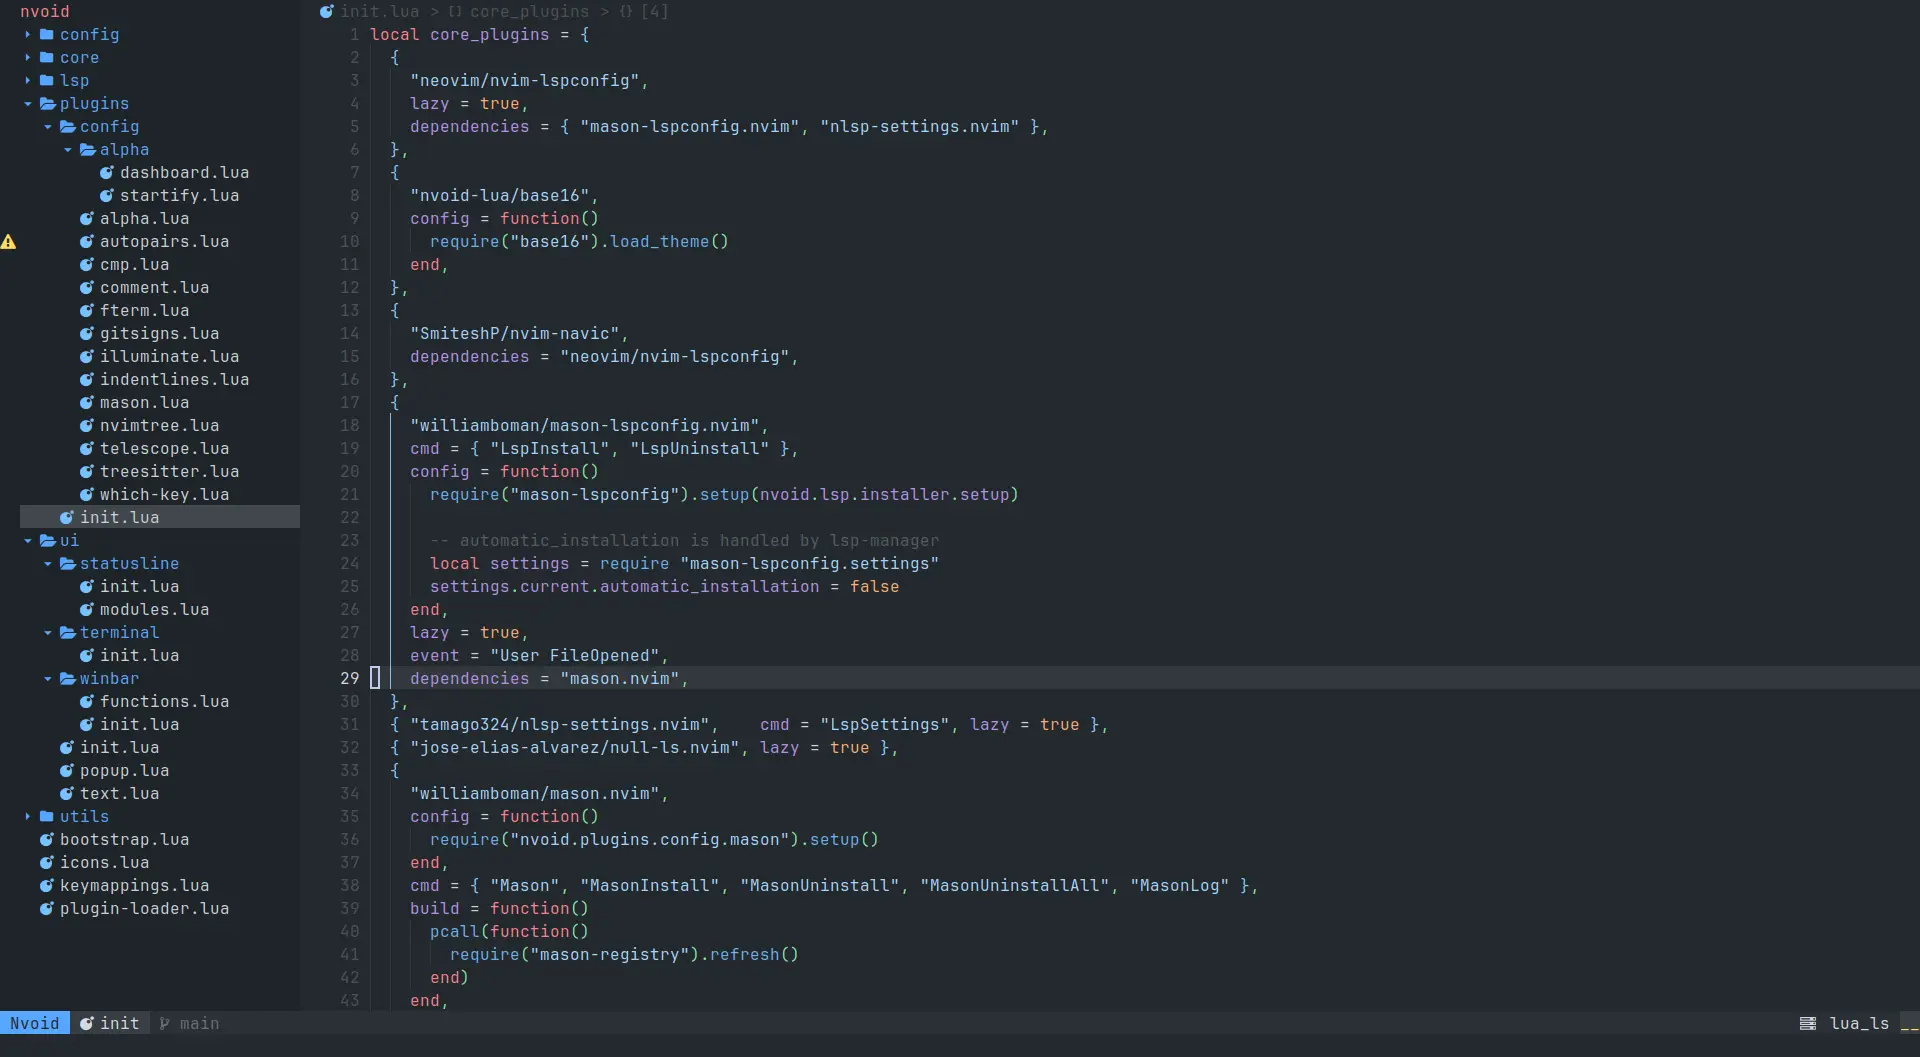
Task: Collapse the terminal folder arrow
Action: coord(48,633)
